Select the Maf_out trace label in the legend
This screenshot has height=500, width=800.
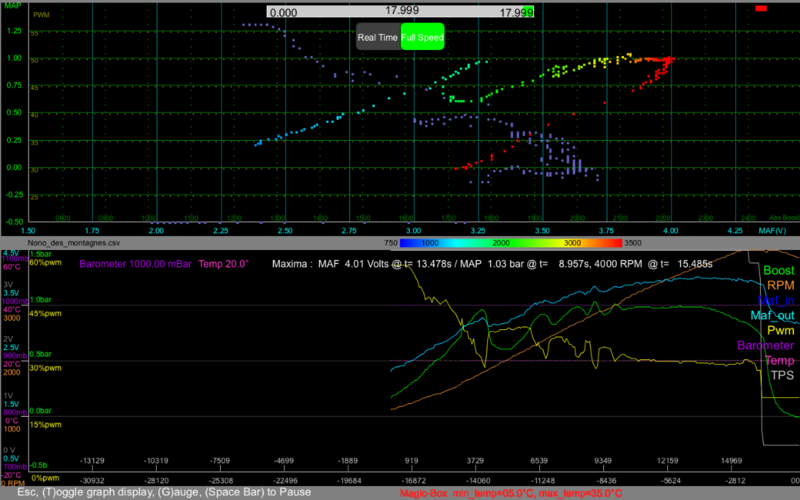click(772, 315)
